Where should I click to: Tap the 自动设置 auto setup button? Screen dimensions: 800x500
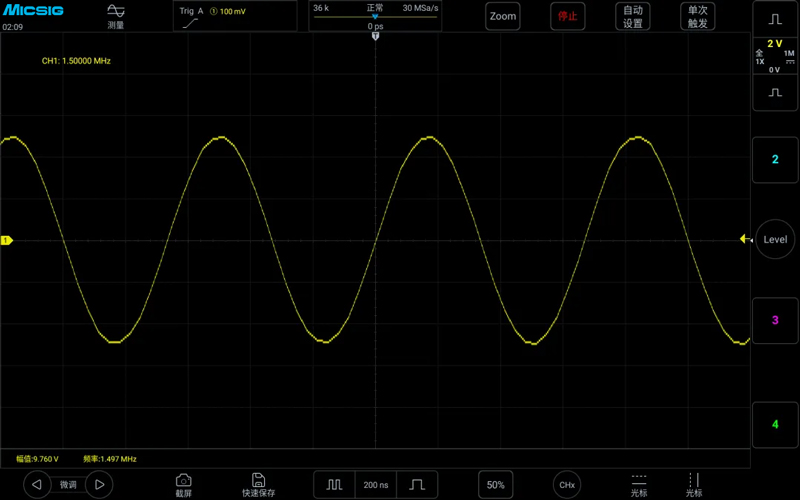click(x=633, y=16)
